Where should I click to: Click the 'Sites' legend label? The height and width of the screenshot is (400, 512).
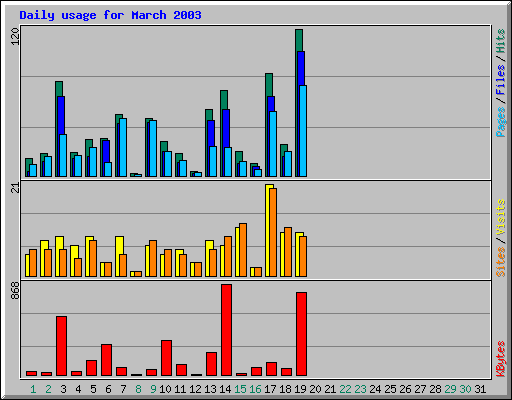tap(501, 262)
